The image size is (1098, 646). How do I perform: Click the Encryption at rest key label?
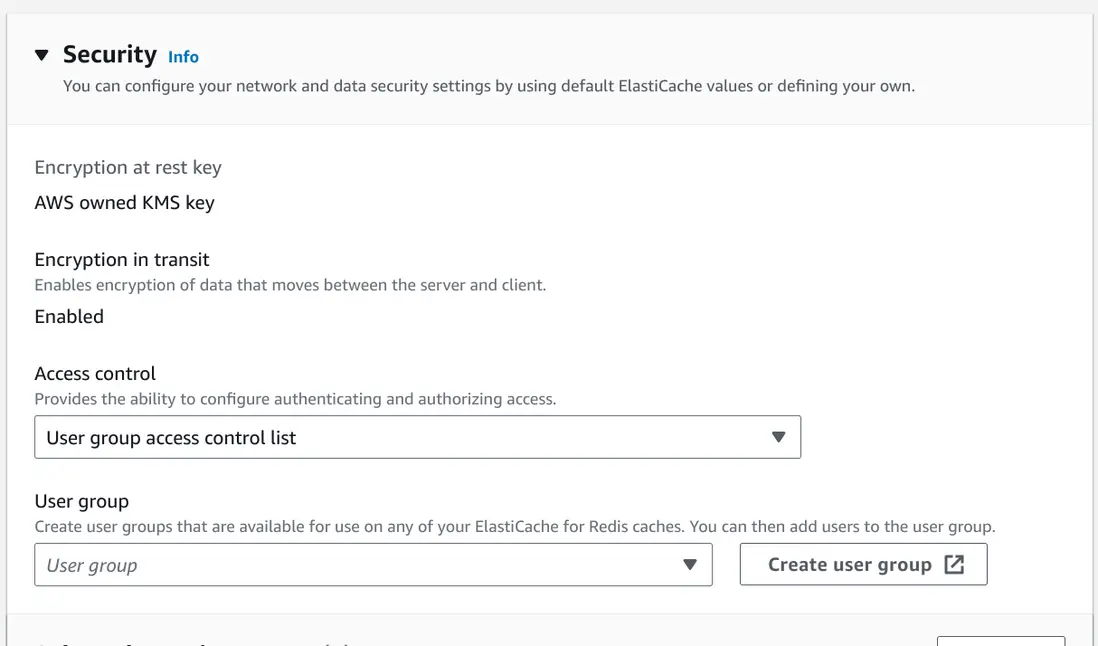point(128,168)
